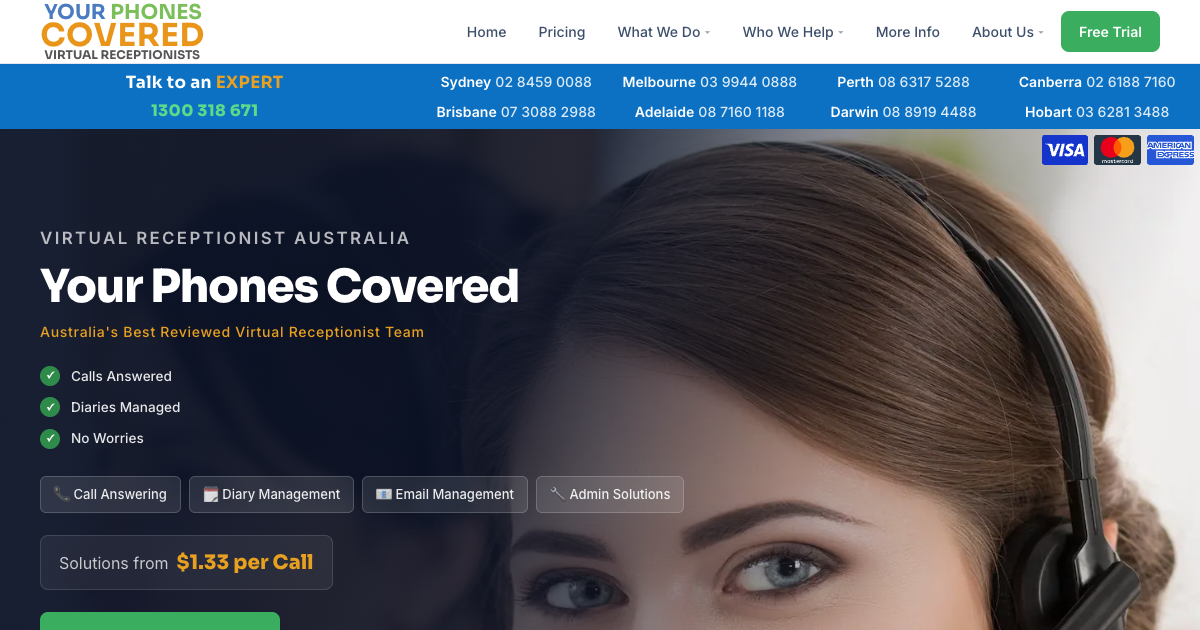Viewport: 1200px width, 630px height.
Task: Click the American Express payment icon
Action: (1170, 149)
